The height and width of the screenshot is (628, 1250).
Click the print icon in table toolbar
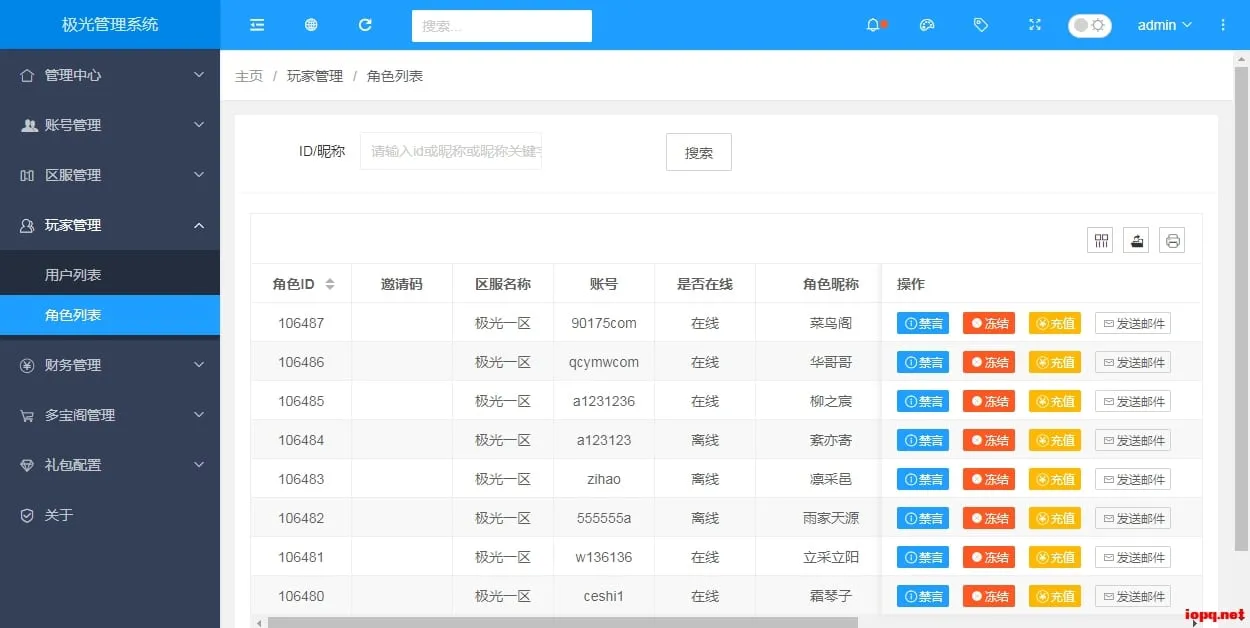tap(1173, 240)
